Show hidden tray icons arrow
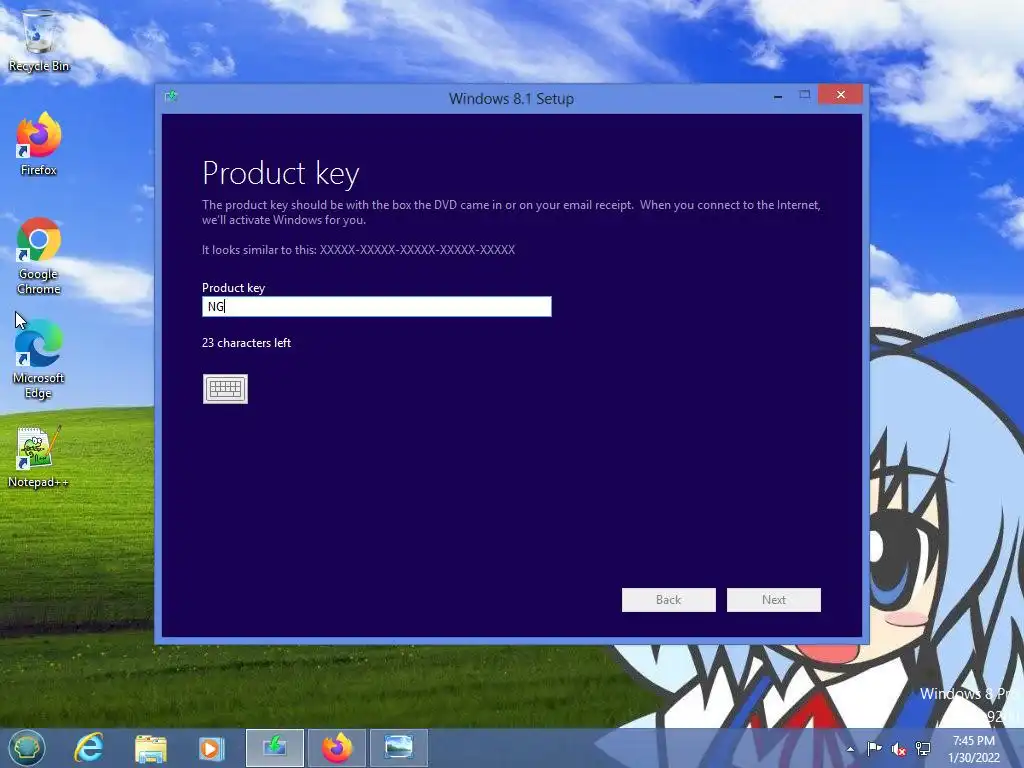Image resolution: width=1024 pixels, height=768 pixels. coord(850,749)
